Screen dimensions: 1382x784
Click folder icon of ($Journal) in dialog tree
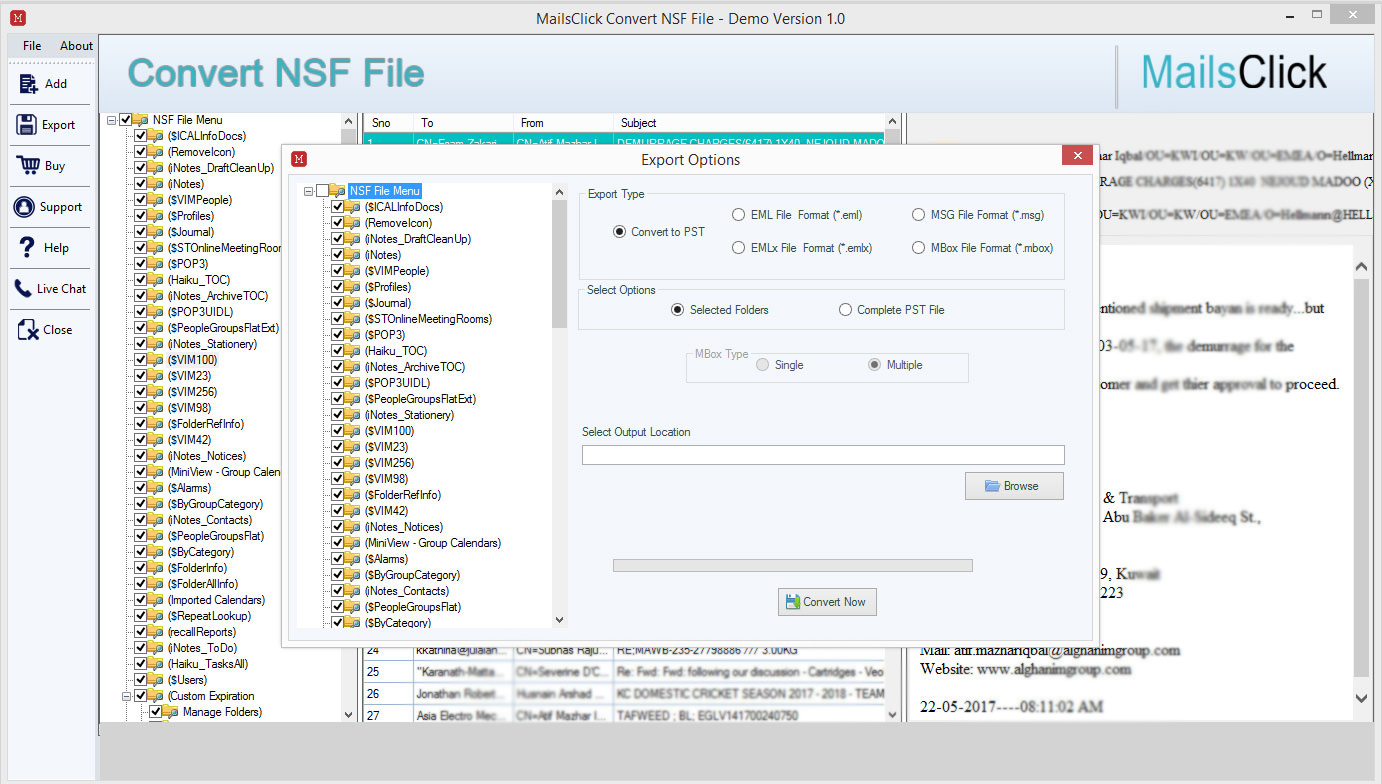click(x=353, y=303)
